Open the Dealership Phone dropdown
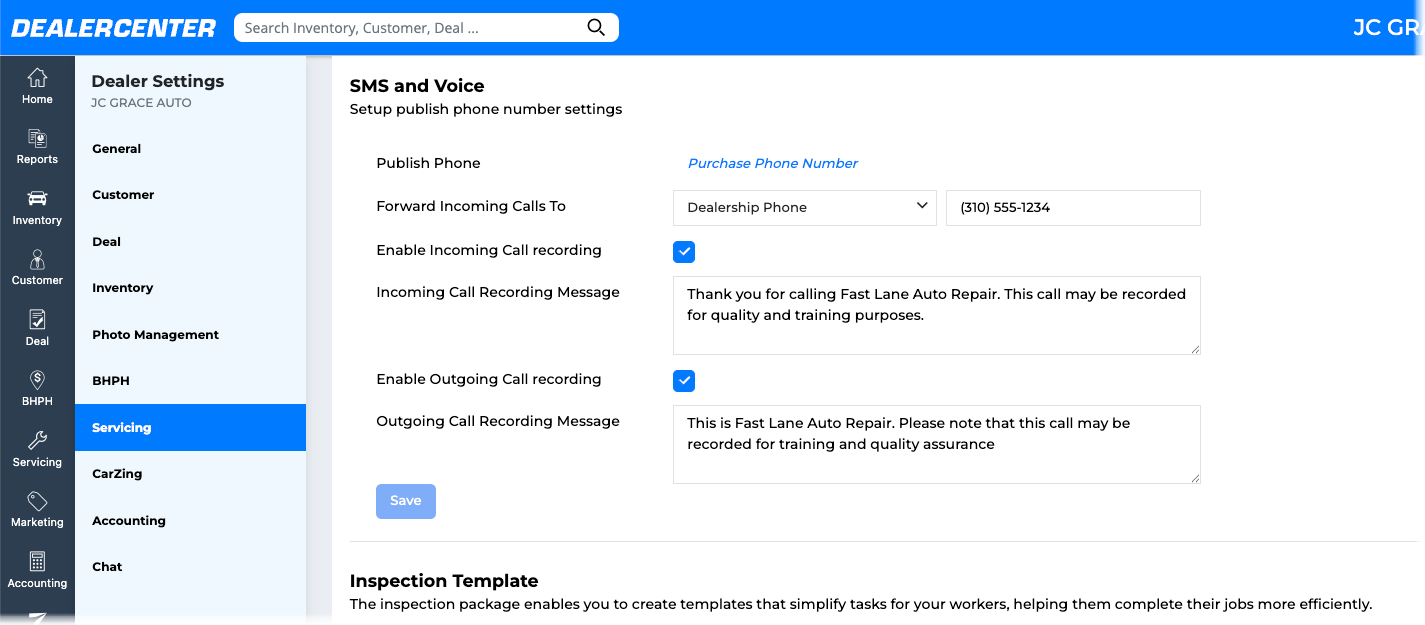 (805, 208)
